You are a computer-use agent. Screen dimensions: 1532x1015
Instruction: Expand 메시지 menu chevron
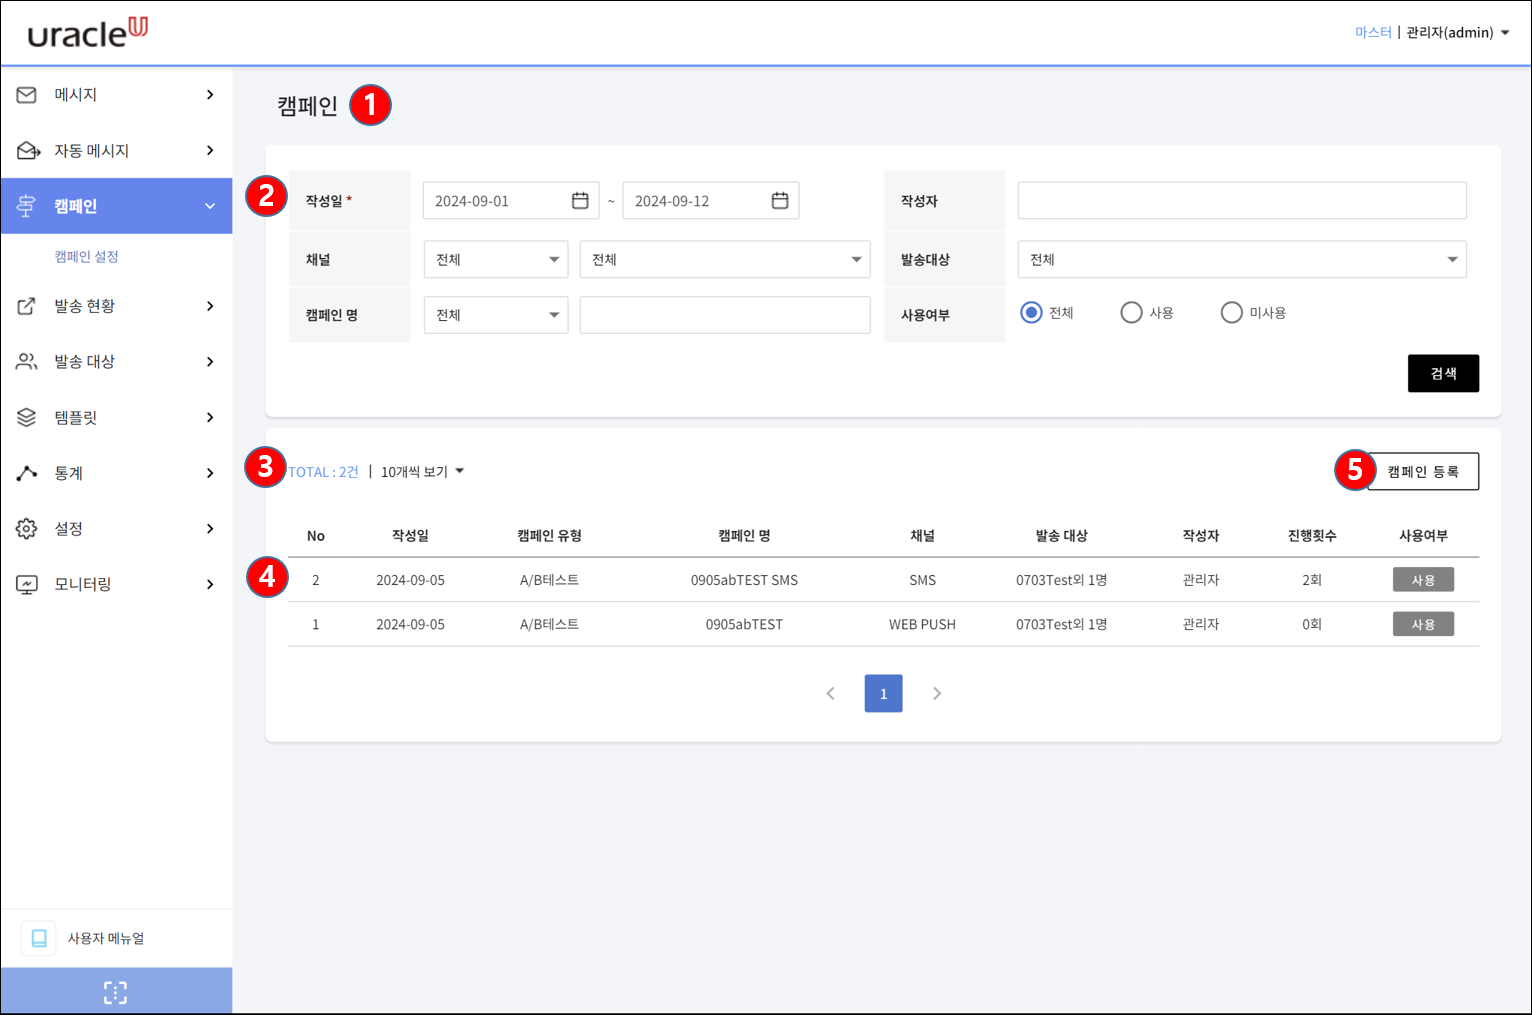(x=210, y=95)
